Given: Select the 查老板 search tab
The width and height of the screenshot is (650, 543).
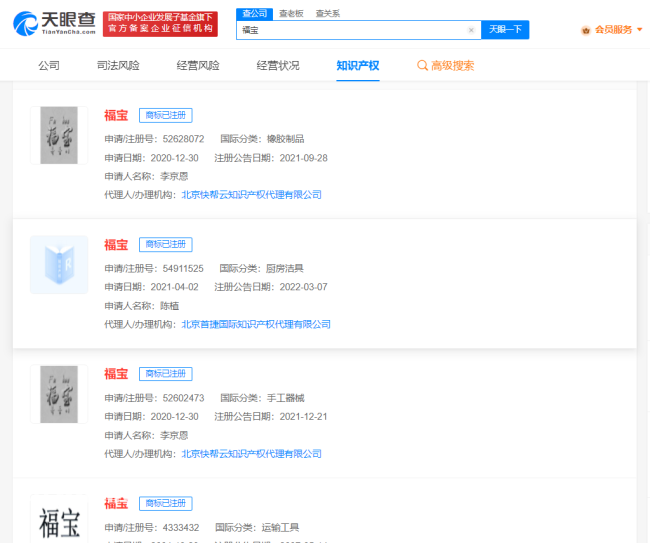Looking at the screenshot, I should [x=291, y=14].
